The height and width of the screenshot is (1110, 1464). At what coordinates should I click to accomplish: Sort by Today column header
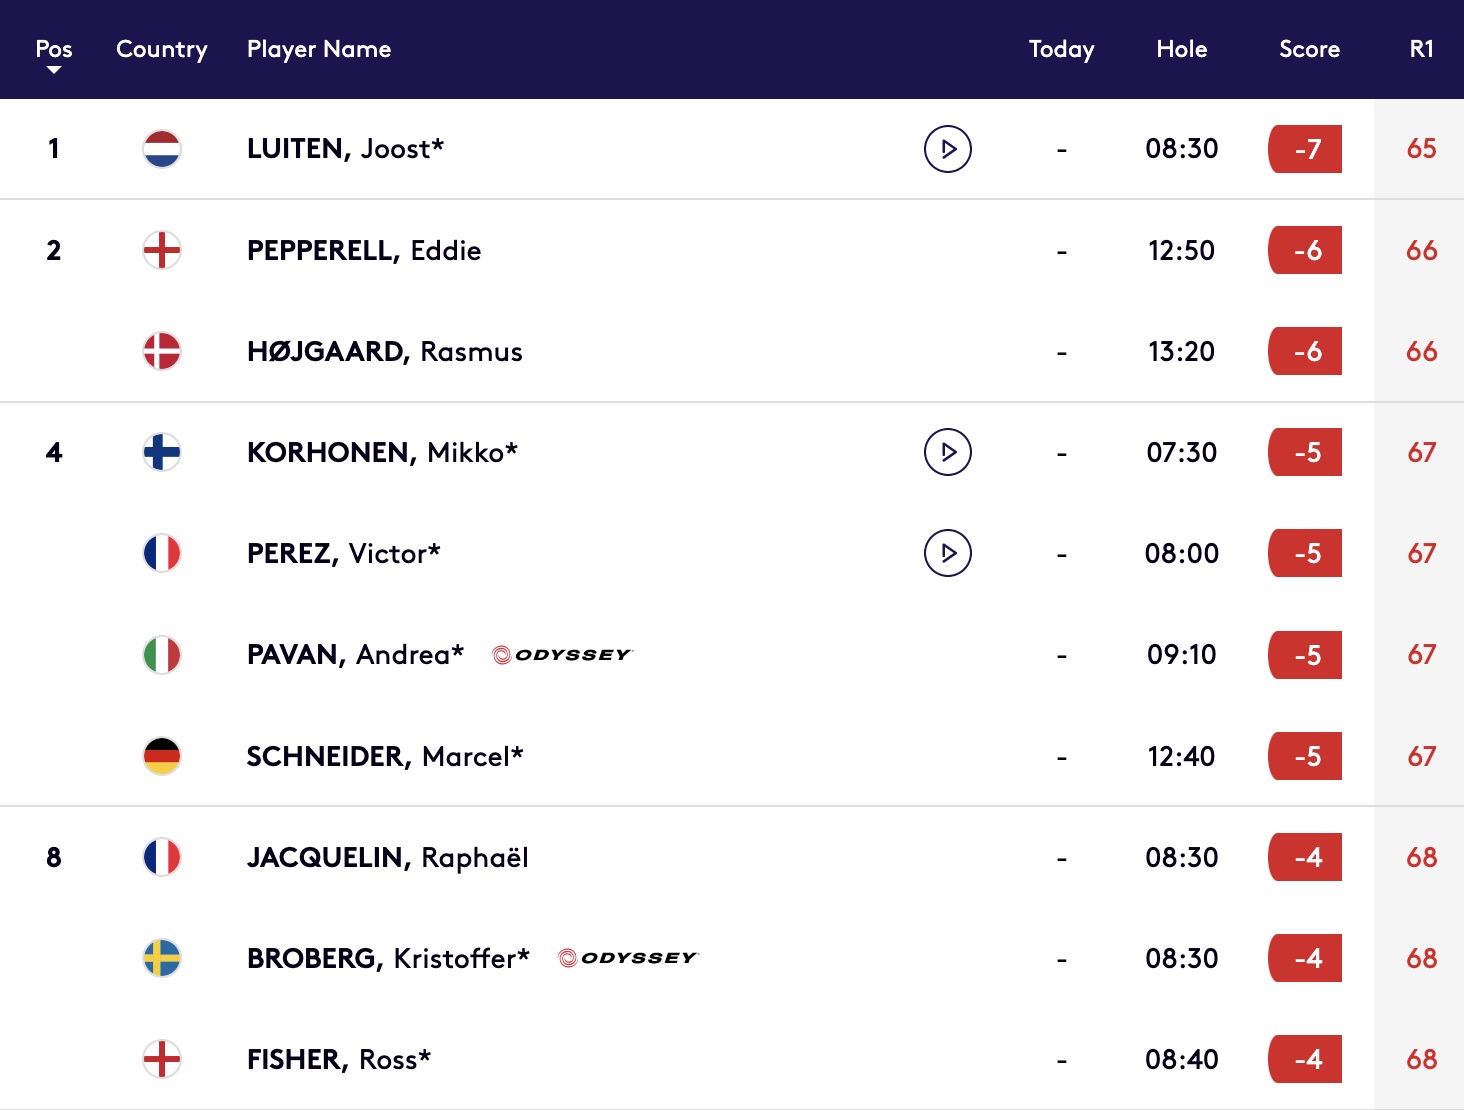tap(1061, 49)
